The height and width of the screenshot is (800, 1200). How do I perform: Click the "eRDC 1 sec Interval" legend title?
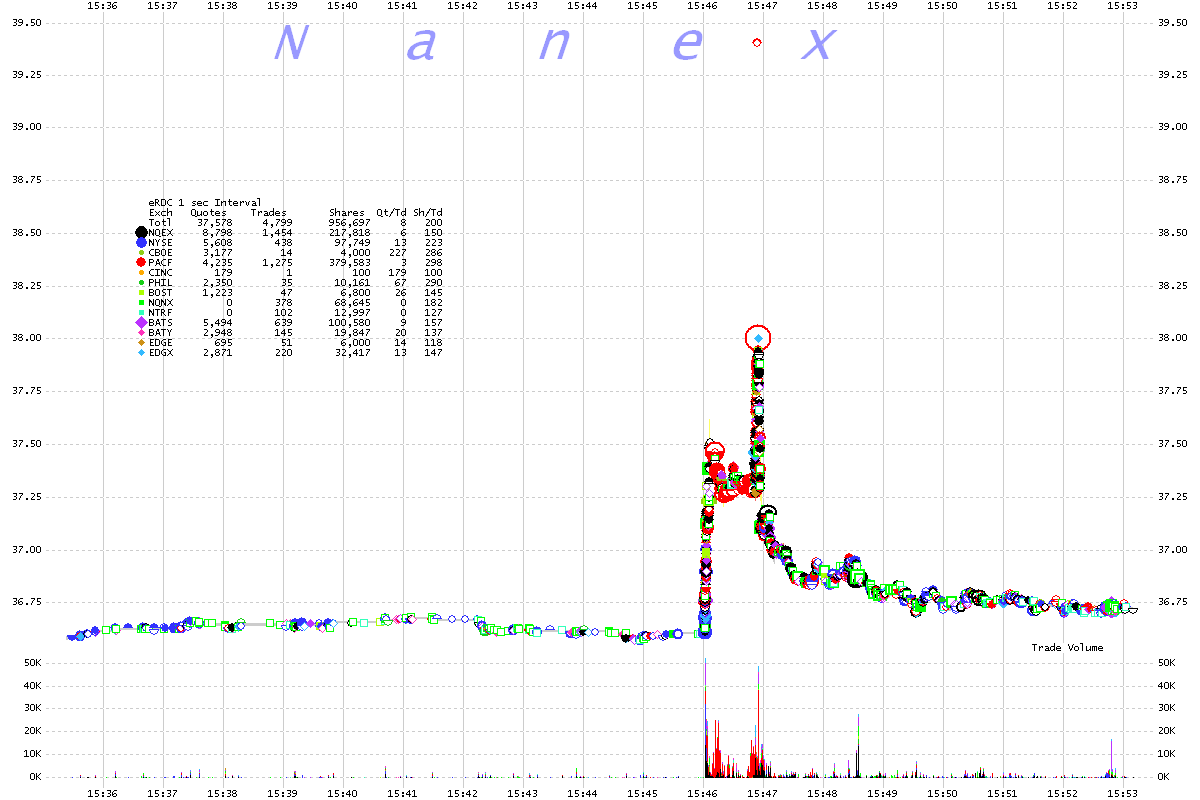(x=205, y=202)
